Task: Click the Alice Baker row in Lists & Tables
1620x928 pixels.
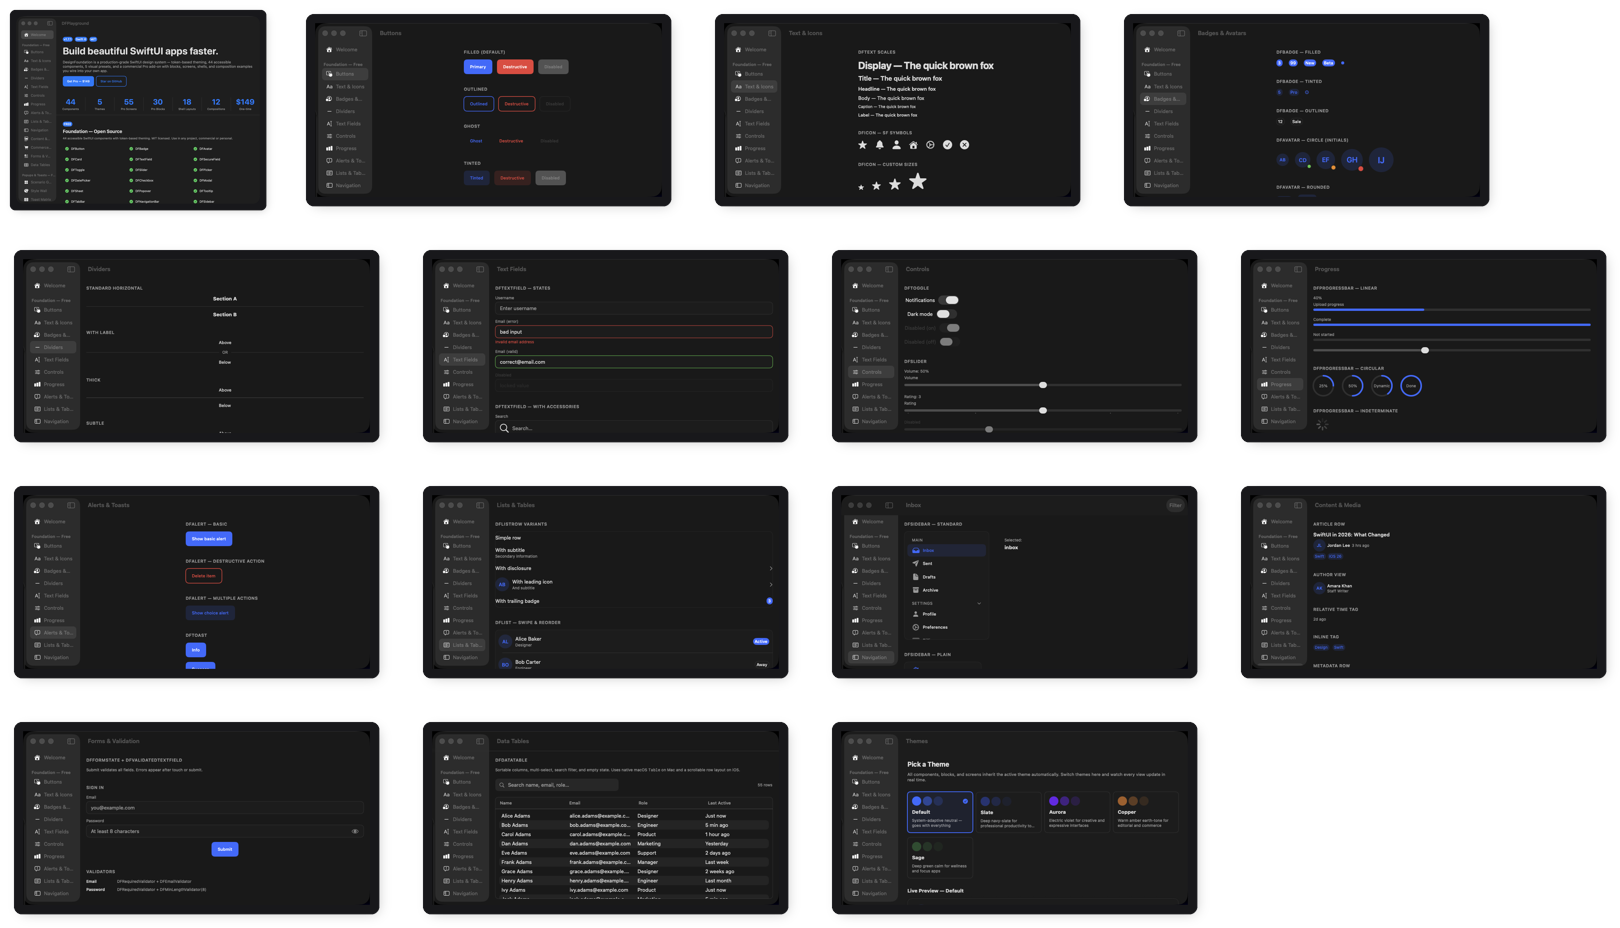Action: point(634,641)
